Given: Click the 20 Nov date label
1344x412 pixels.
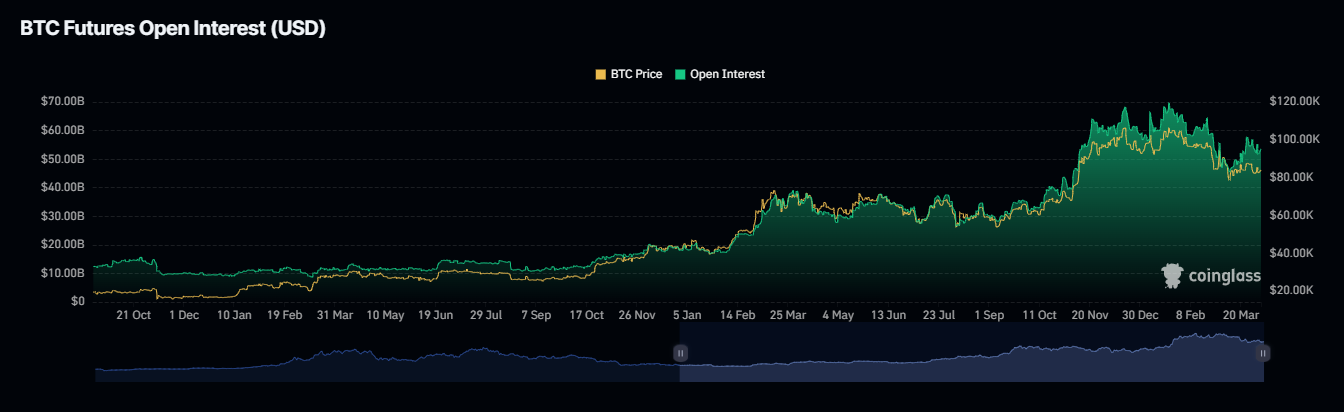Looking at the screenshot, I should click(x=1090, y=315).
